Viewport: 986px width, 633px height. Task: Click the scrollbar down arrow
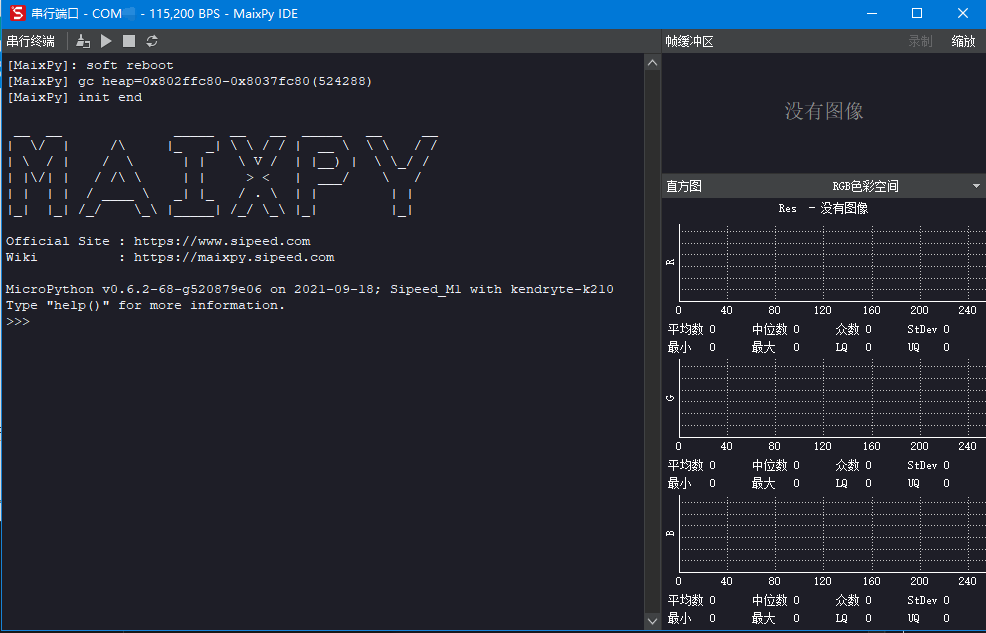tap(652, 620)
